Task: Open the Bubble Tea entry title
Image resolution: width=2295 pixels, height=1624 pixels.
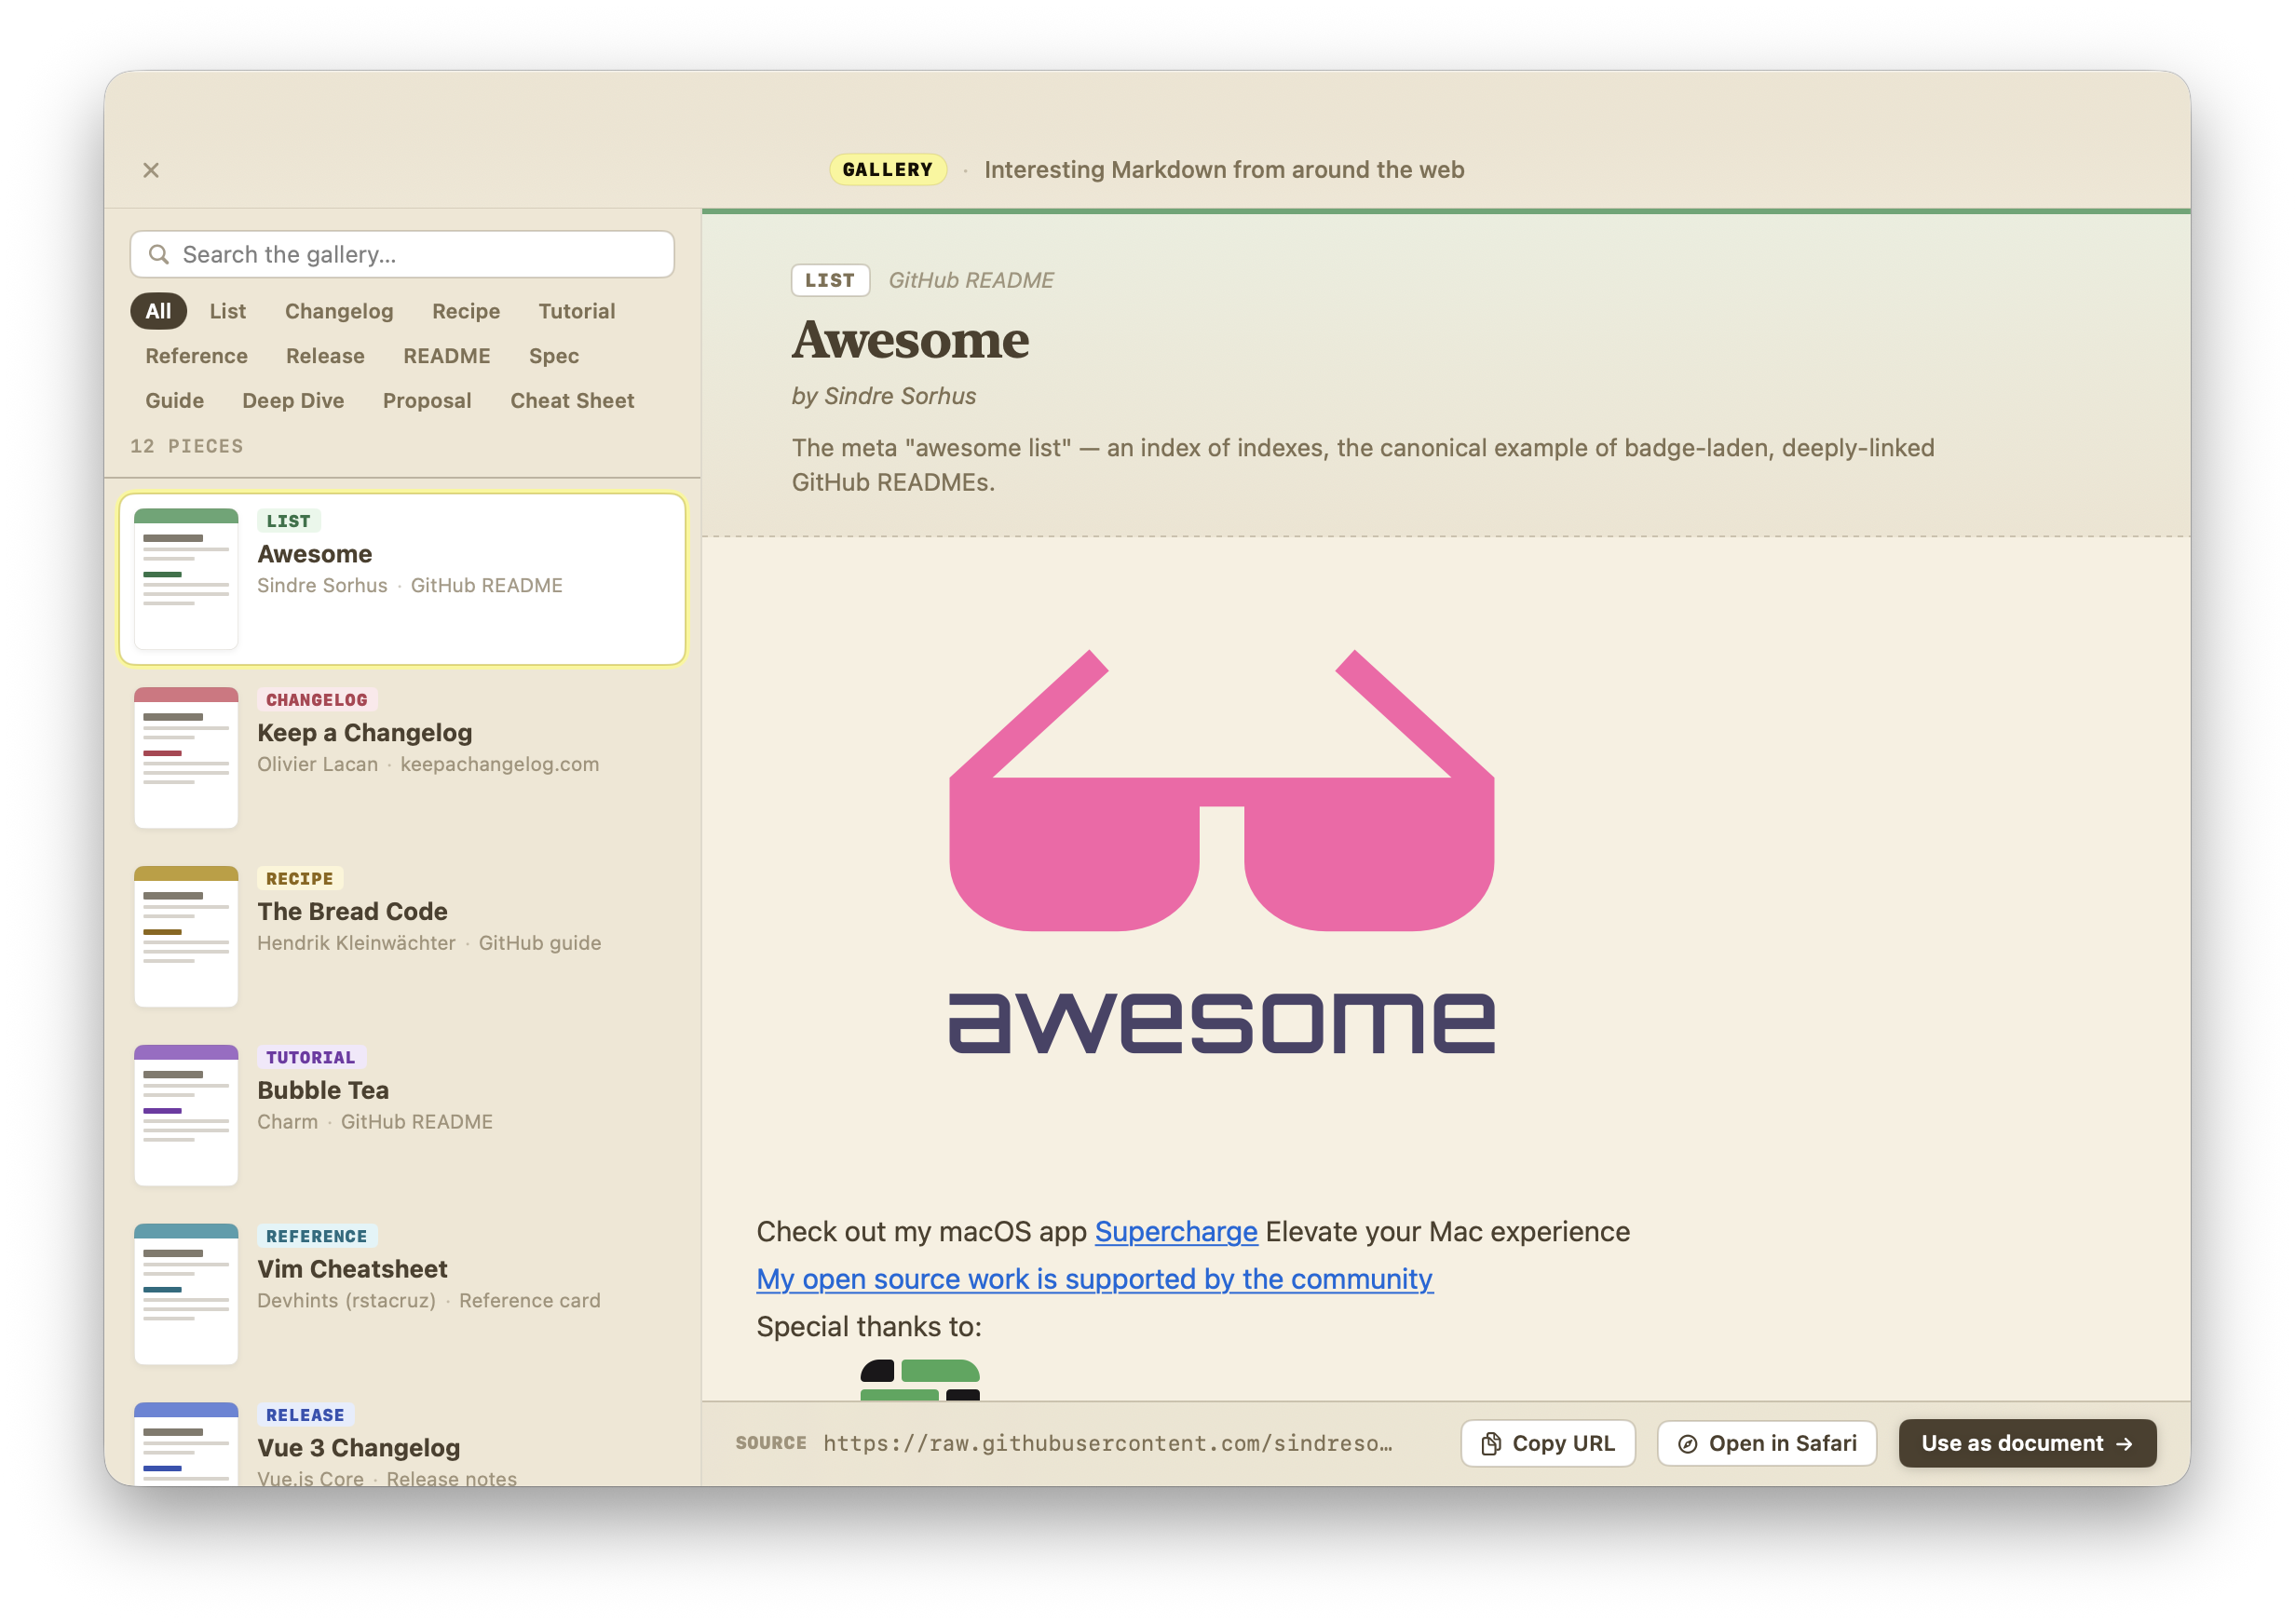Action: pos(323,1091)
